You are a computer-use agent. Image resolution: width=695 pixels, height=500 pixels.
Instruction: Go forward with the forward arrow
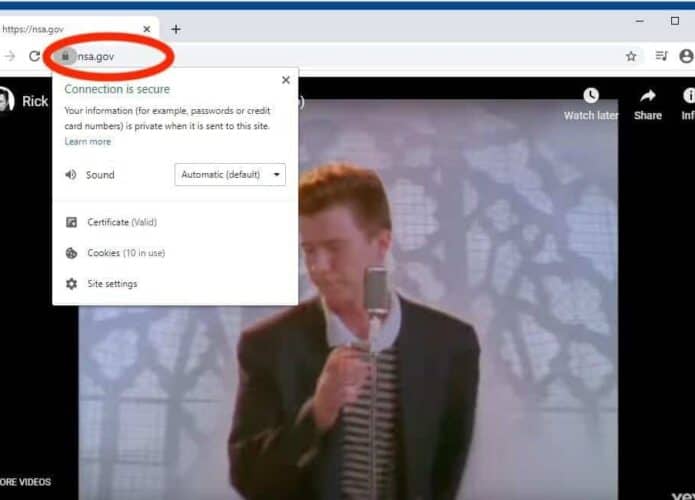tap(10, 56)
